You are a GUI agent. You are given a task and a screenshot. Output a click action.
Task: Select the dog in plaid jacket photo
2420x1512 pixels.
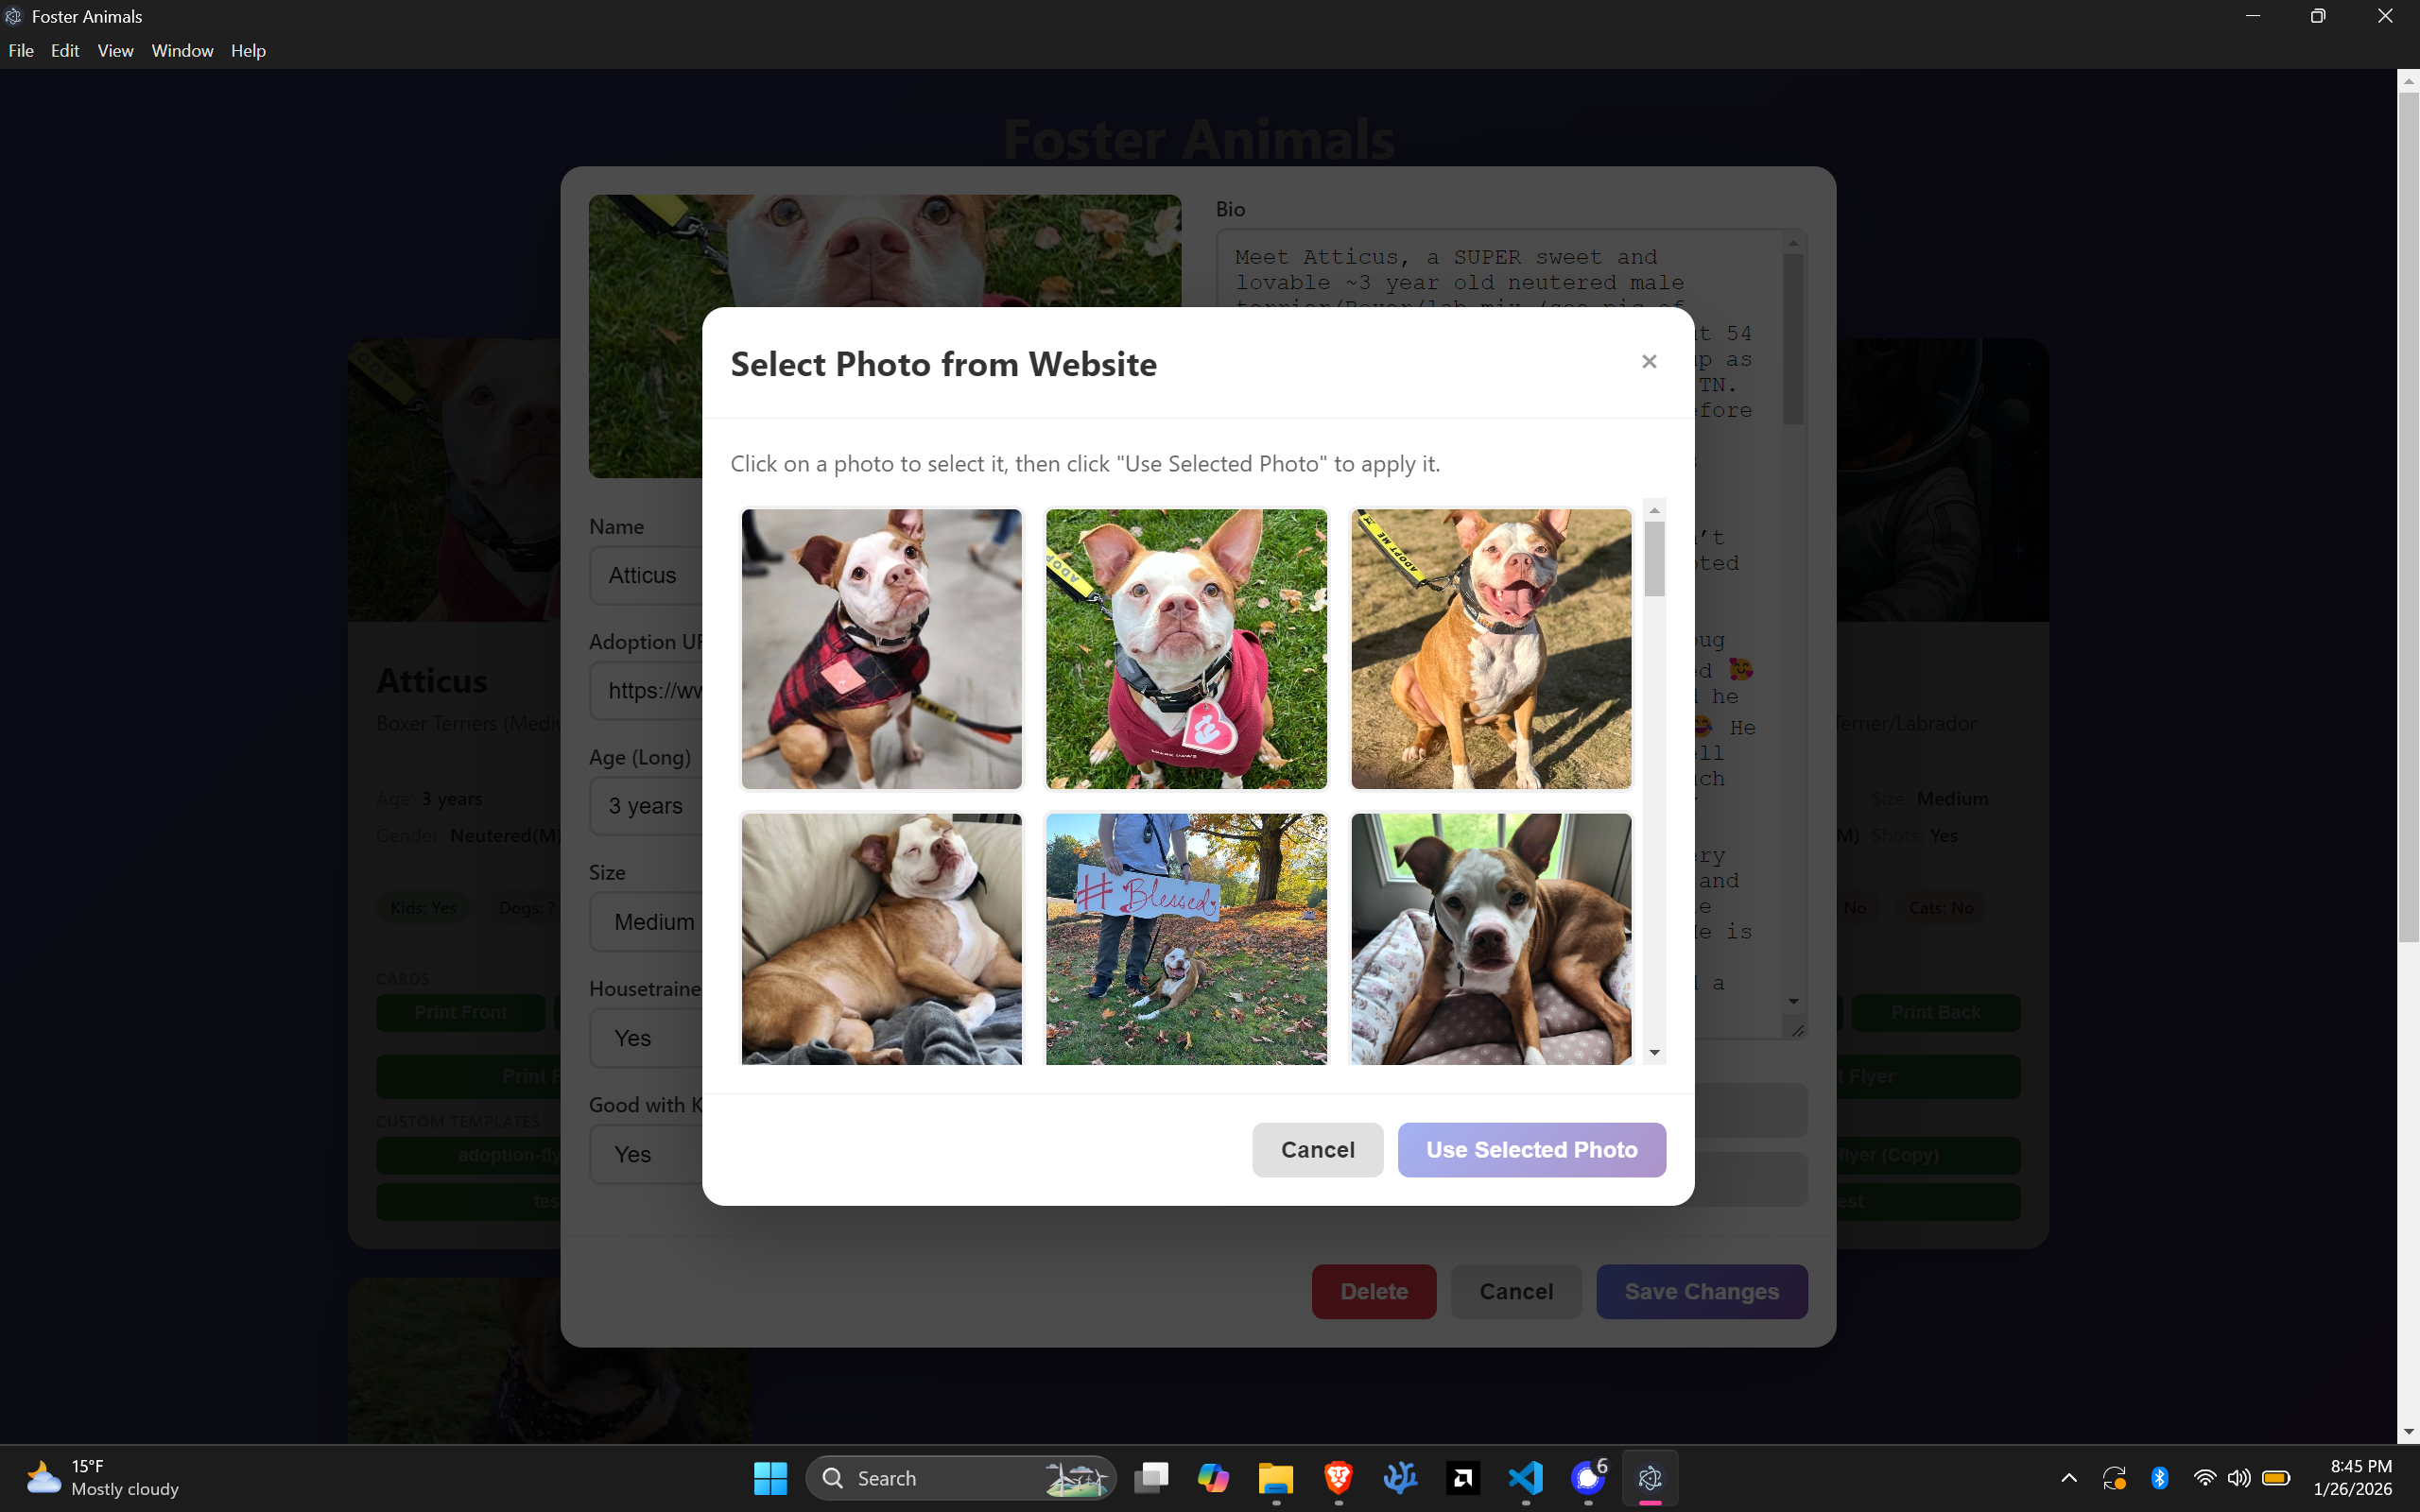pyautogui.click(x=881, y=649)
